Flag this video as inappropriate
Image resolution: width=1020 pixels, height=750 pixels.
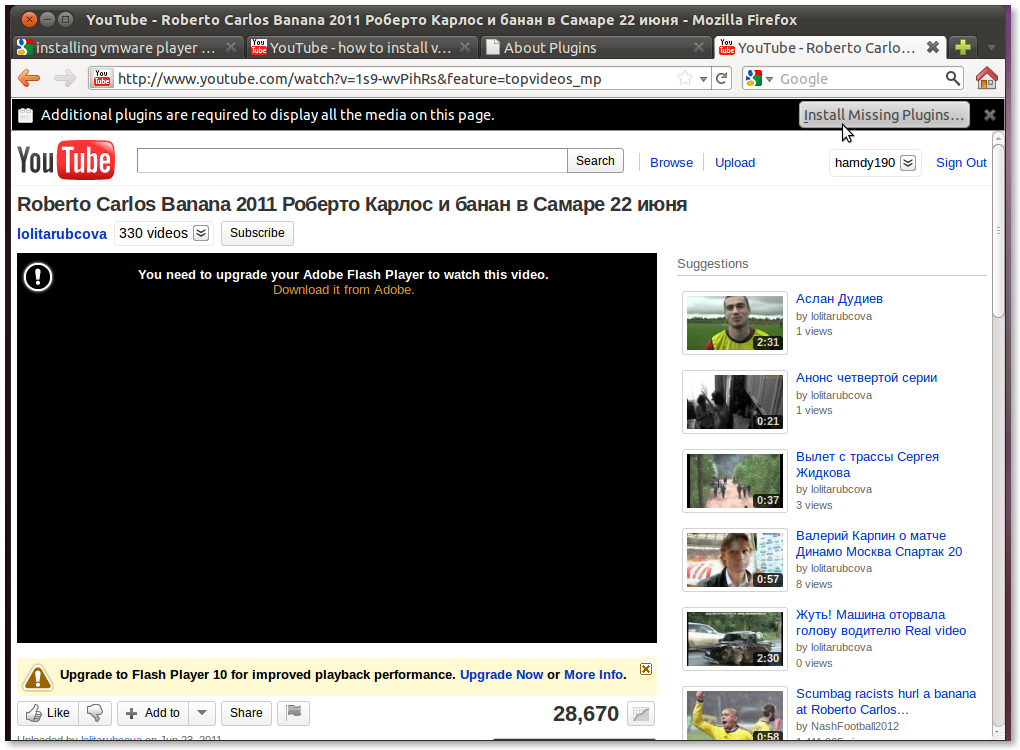click(293, 713)
